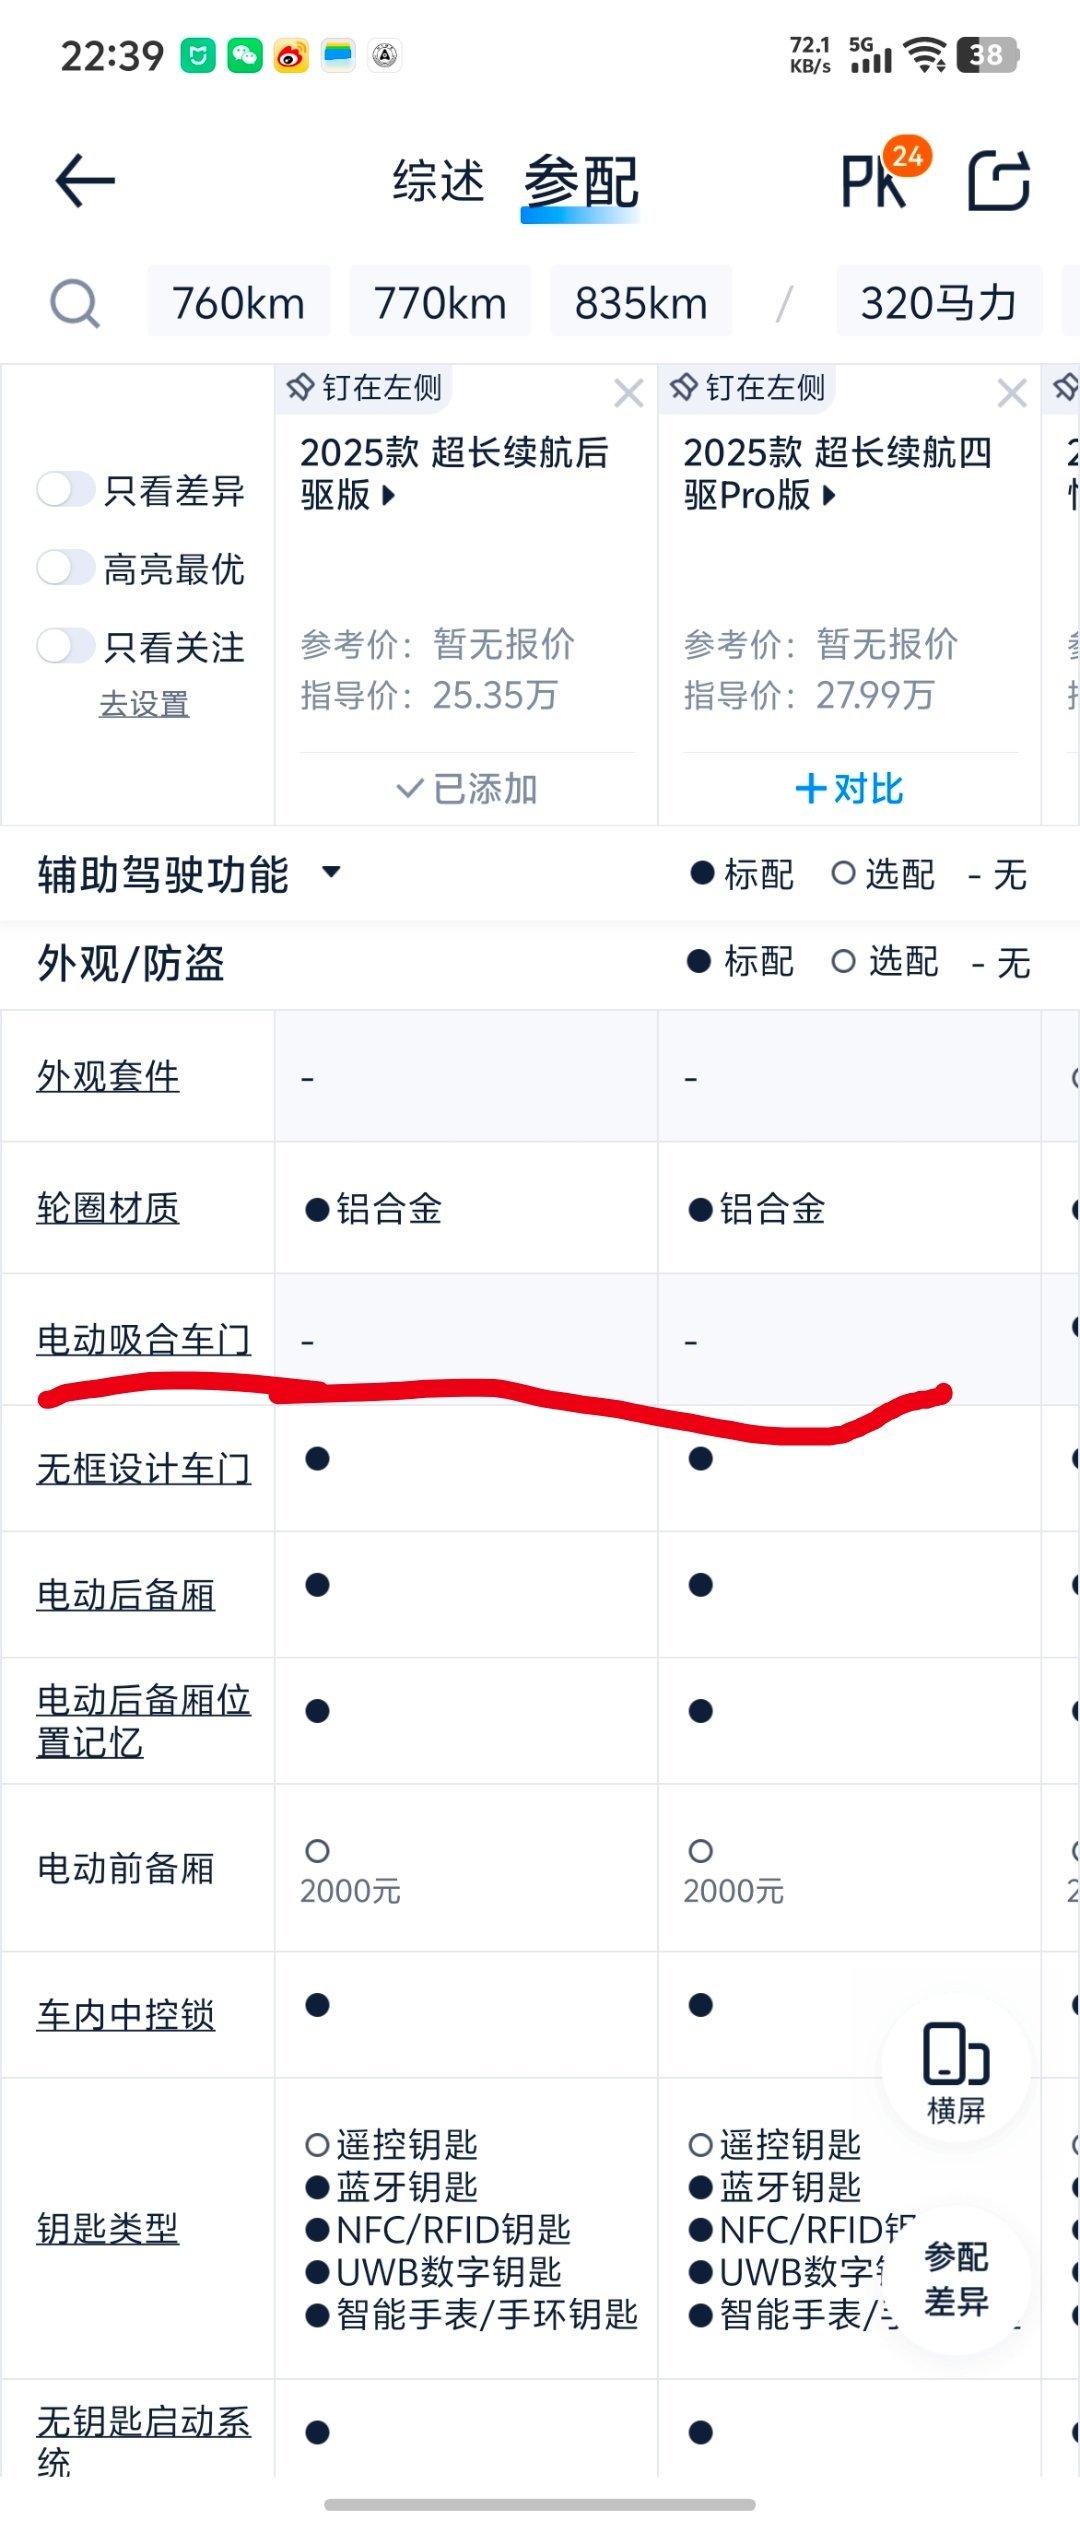Expand 2025款 超长续航后驱版 model selector
This screenshot has width=1080, height=2532.
pos(454,473)
